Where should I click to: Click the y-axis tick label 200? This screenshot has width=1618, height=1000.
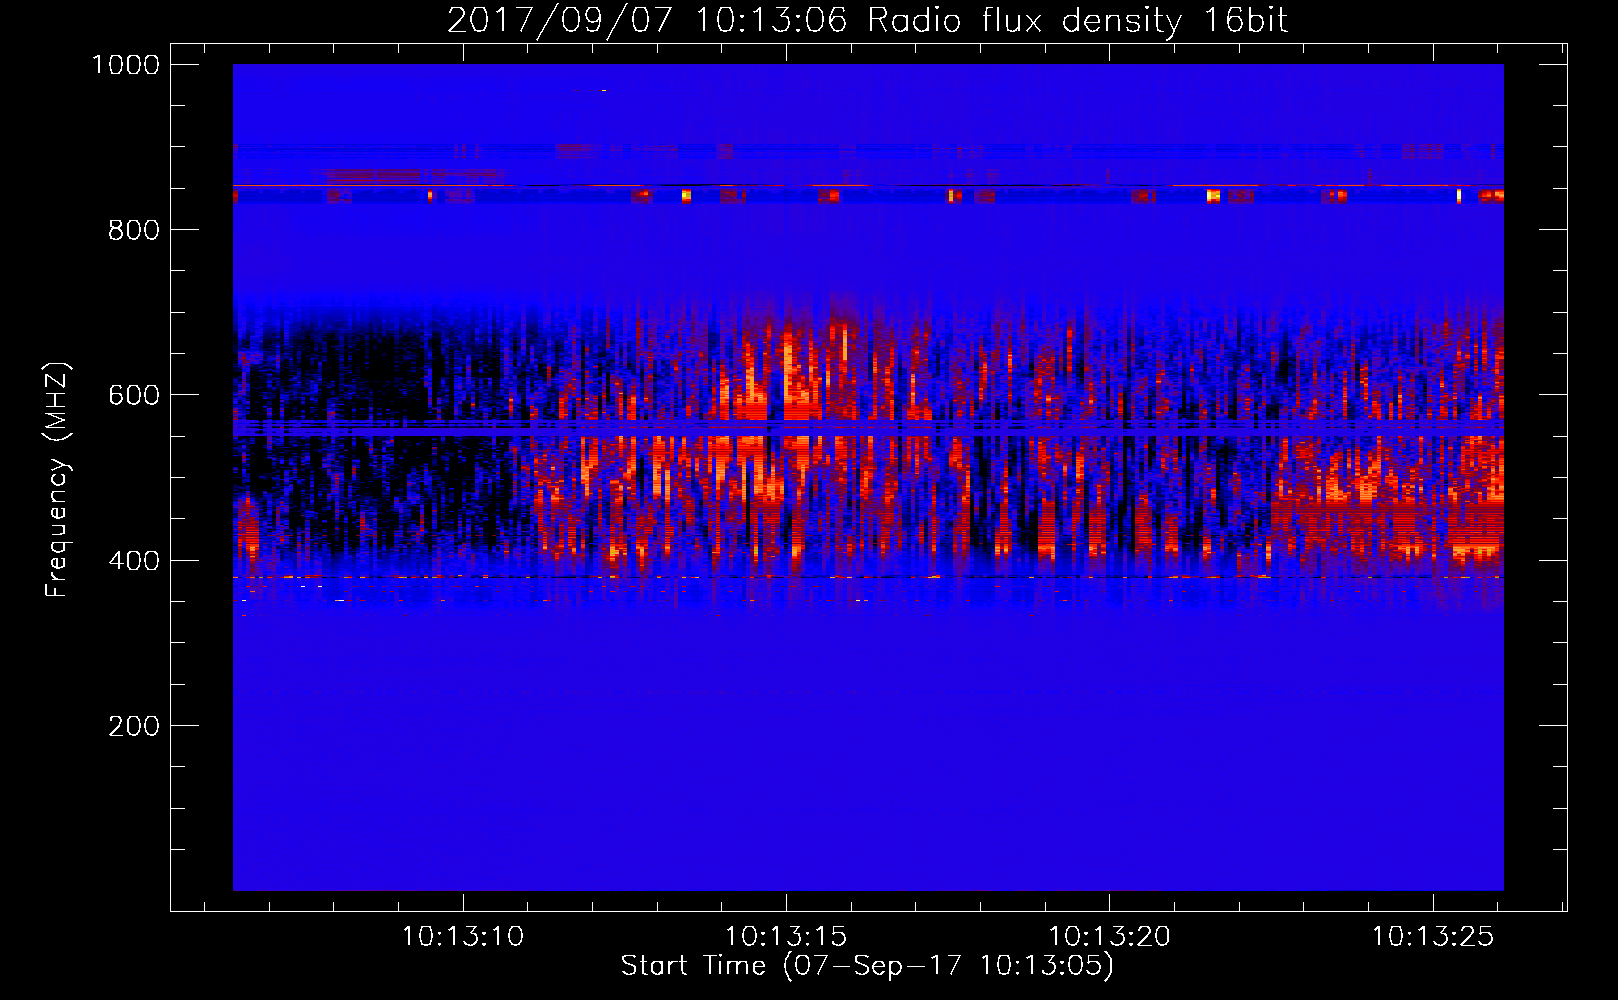coord(133,726)
